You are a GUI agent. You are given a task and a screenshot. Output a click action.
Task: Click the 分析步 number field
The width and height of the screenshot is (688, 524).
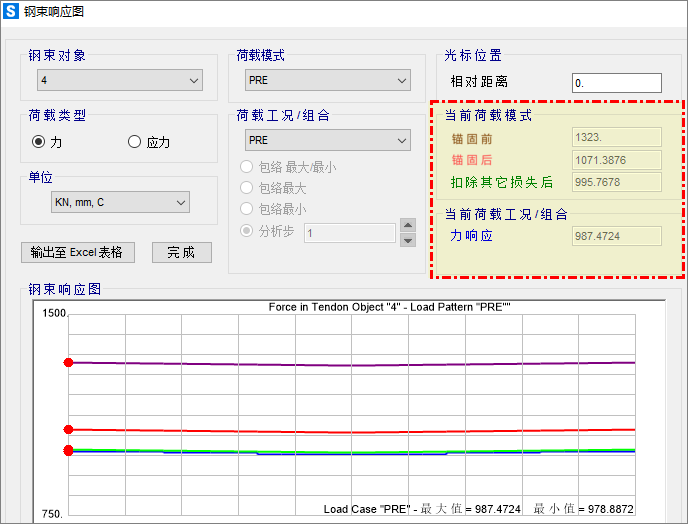click(349, 233)
